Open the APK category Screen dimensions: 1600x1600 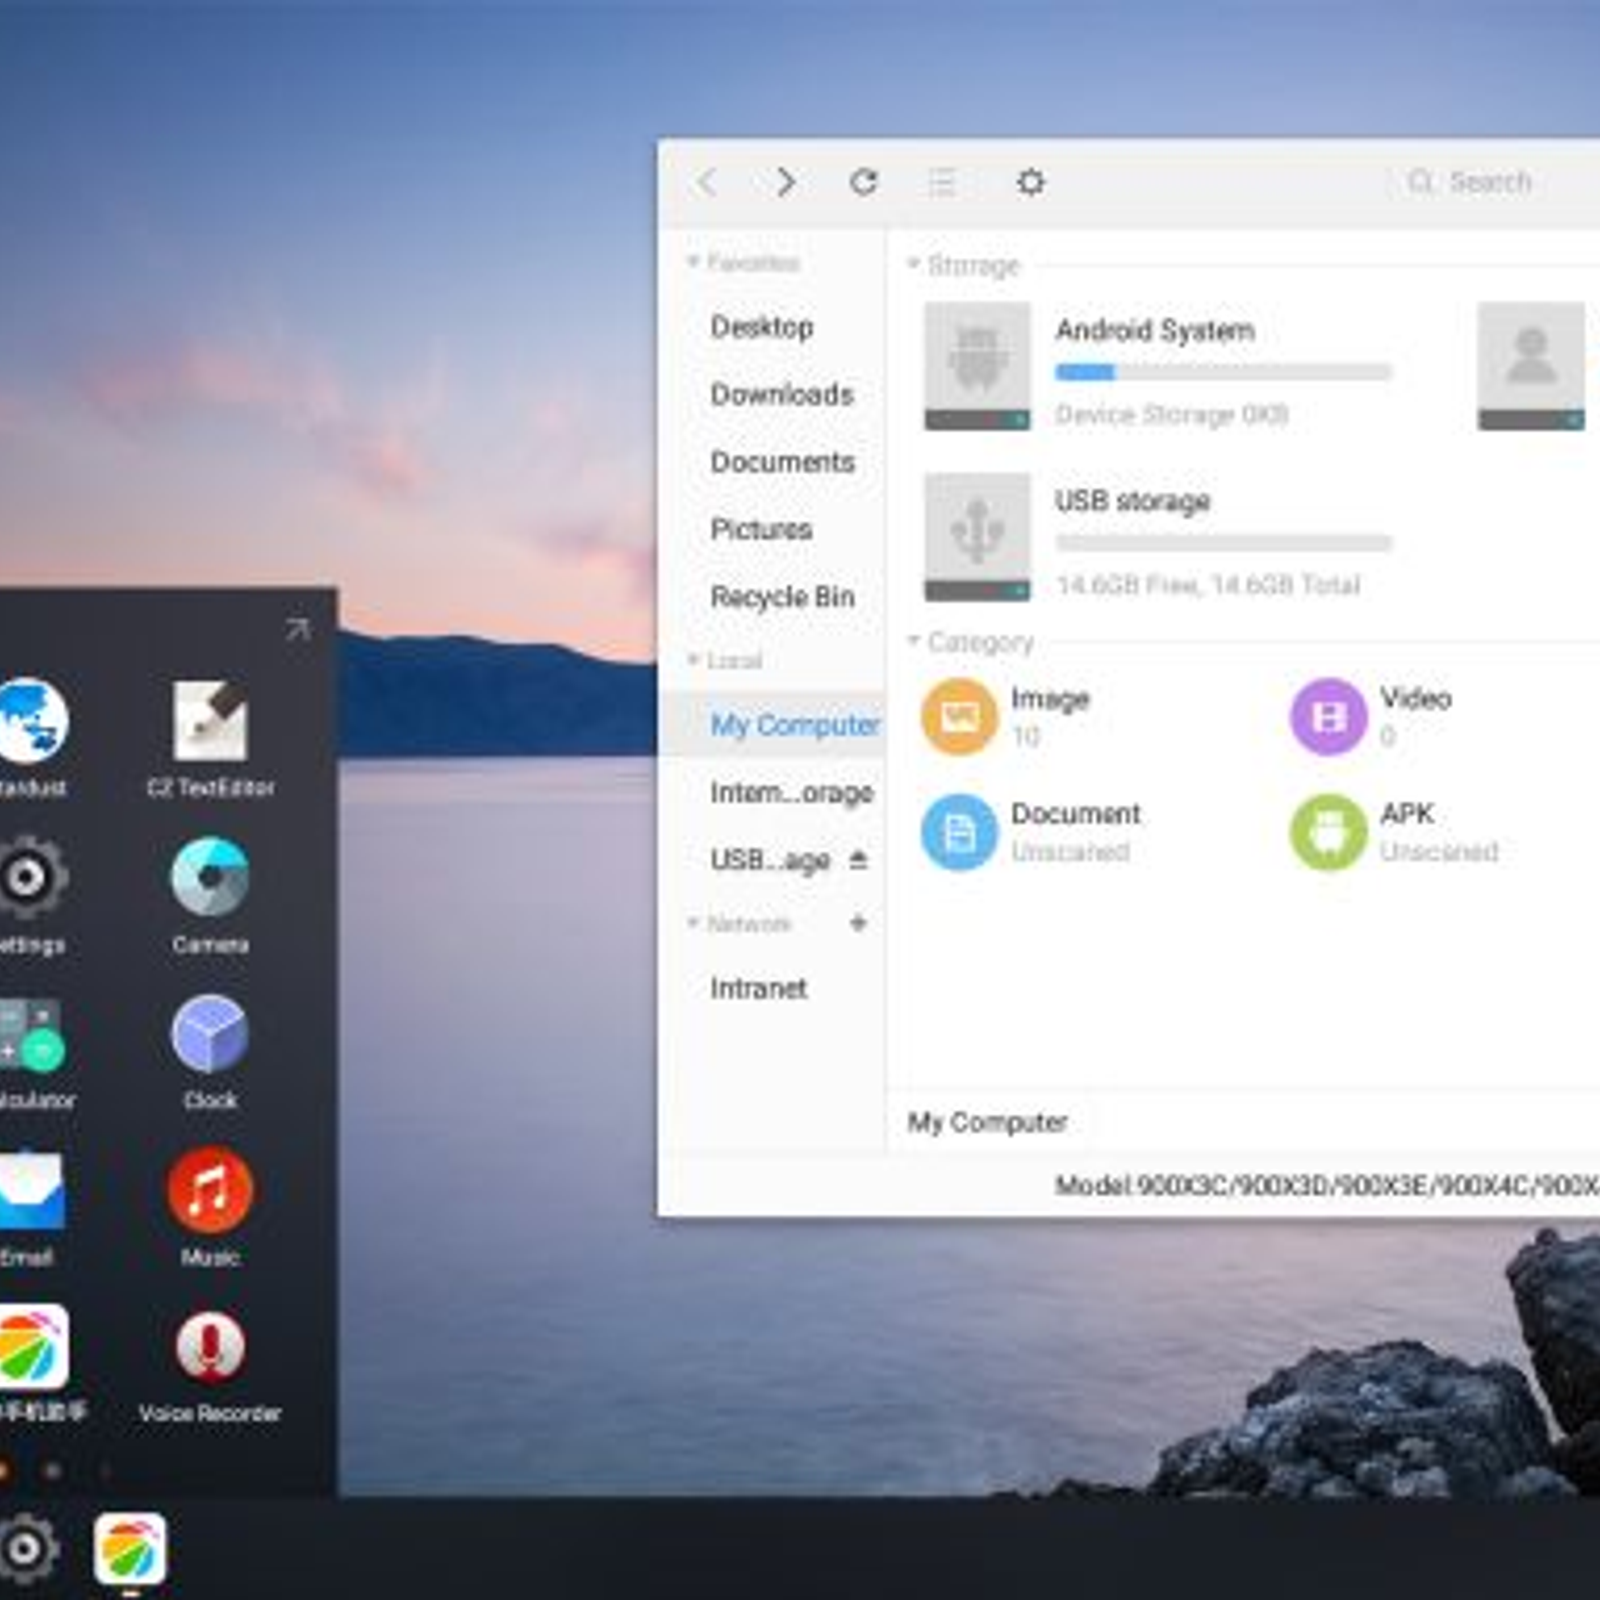[x=1328, y=830]
